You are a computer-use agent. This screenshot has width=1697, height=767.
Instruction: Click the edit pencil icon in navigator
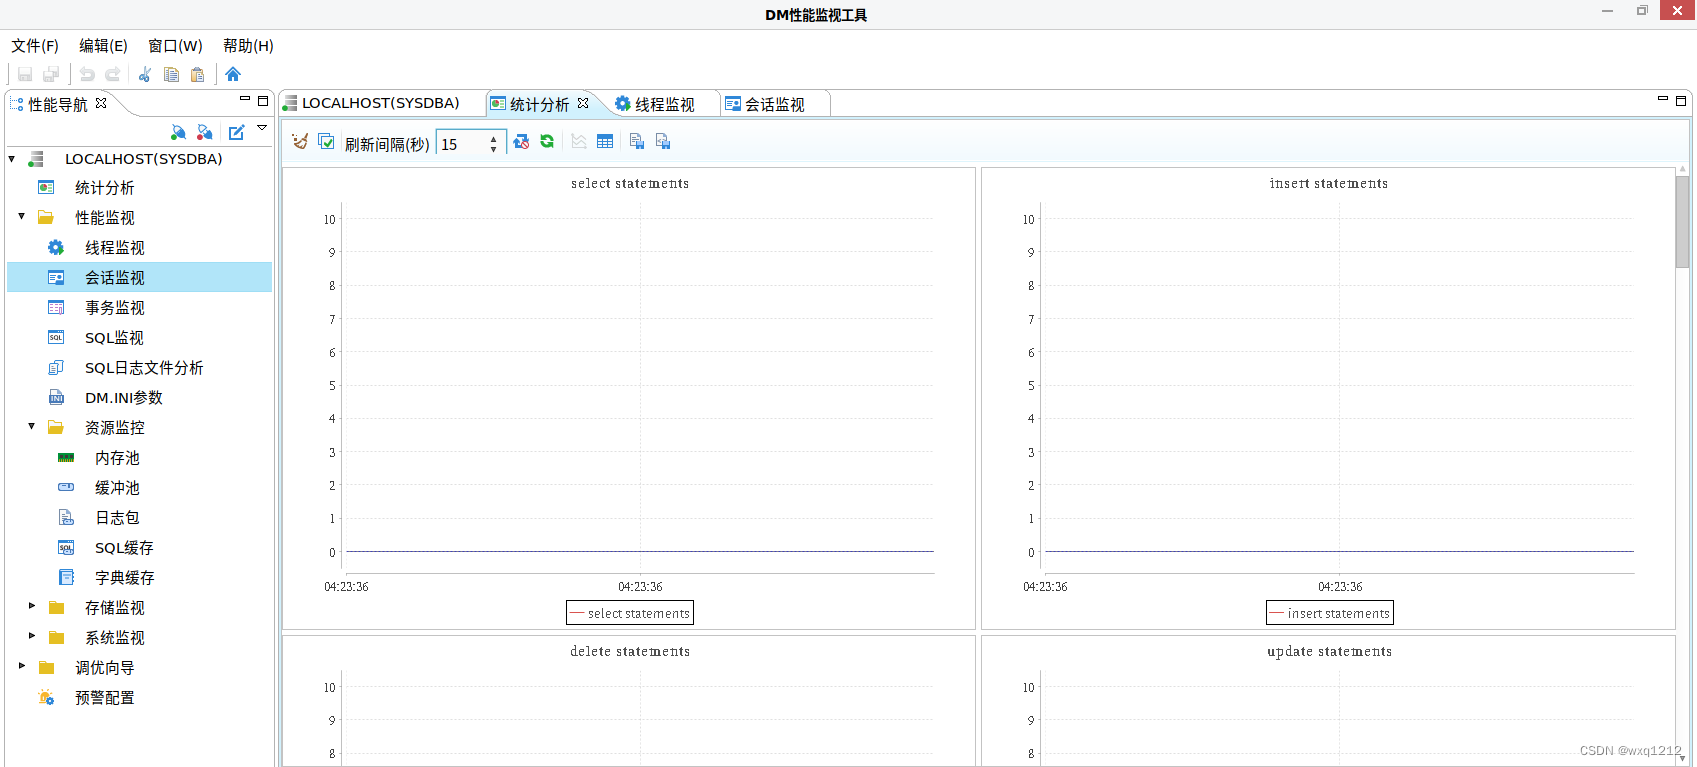pyautogui.click(x=237, y=132)
